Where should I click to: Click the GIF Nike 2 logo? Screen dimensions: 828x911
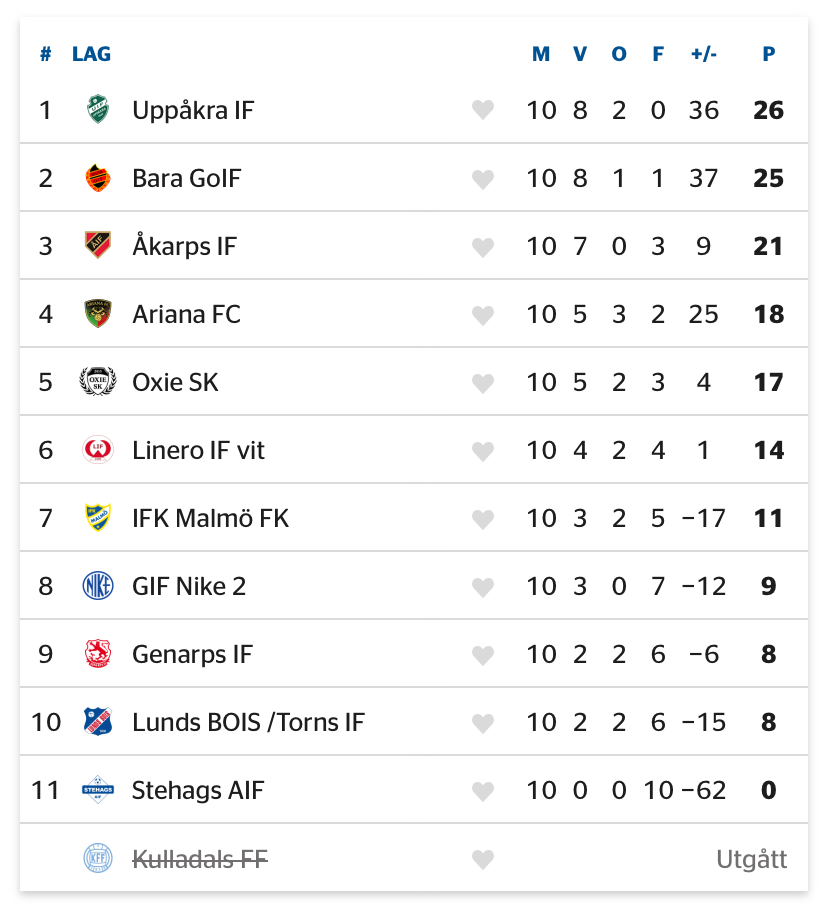tap(97, 586)
